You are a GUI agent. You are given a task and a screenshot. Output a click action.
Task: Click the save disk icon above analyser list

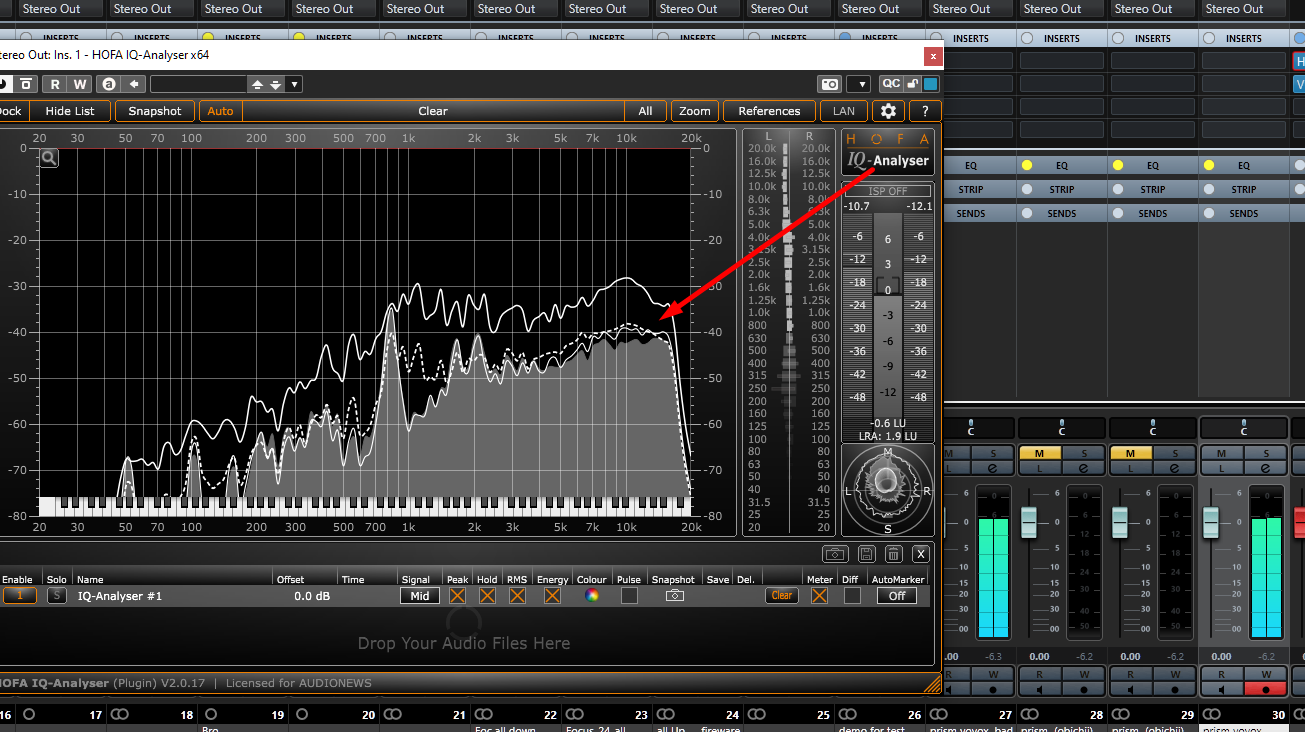(866, 554)
